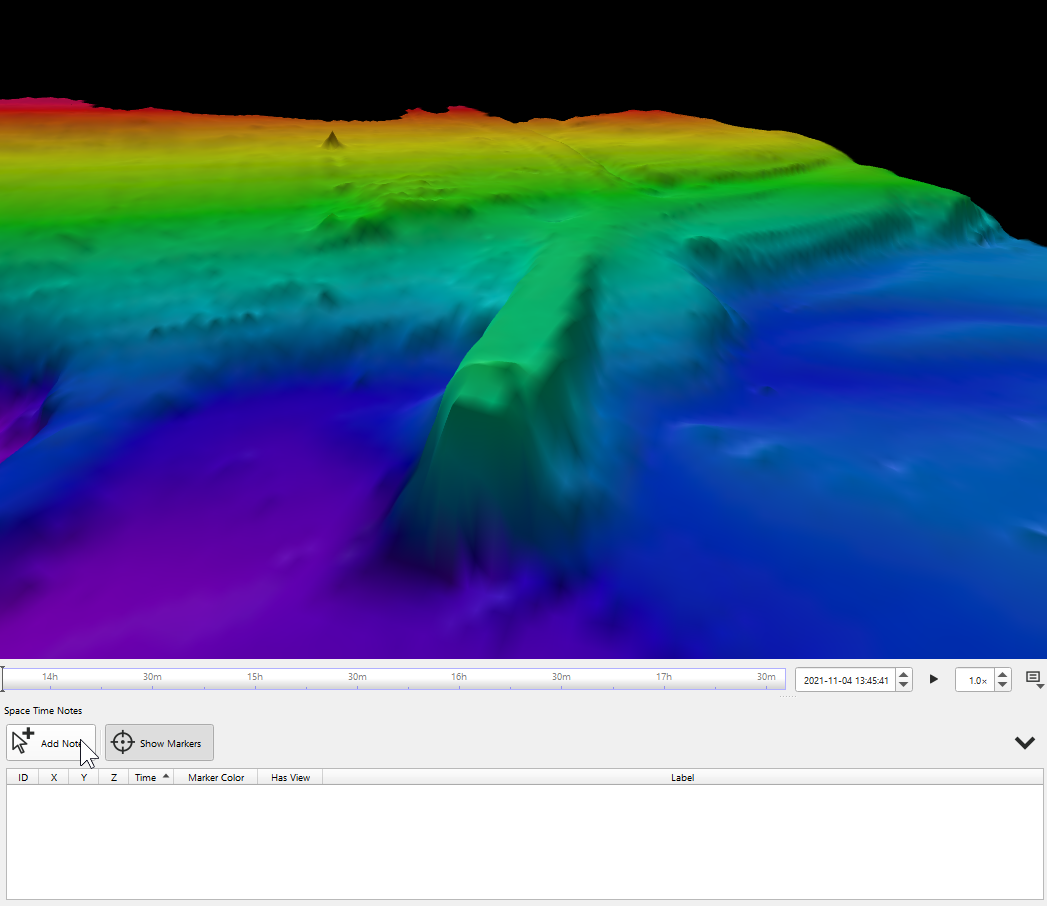
Task: Sort notes by the ID column
Action: click(x=23, y=777)
